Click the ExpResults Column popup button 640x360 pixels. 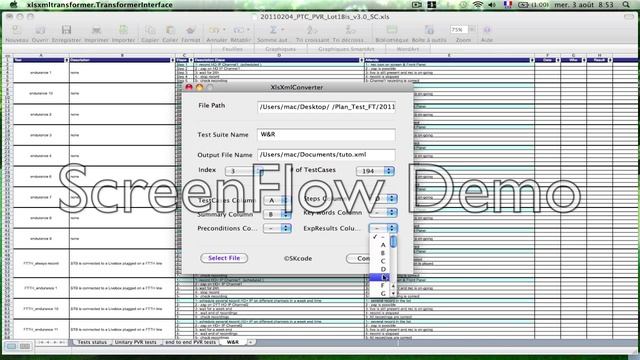point(383,228)
